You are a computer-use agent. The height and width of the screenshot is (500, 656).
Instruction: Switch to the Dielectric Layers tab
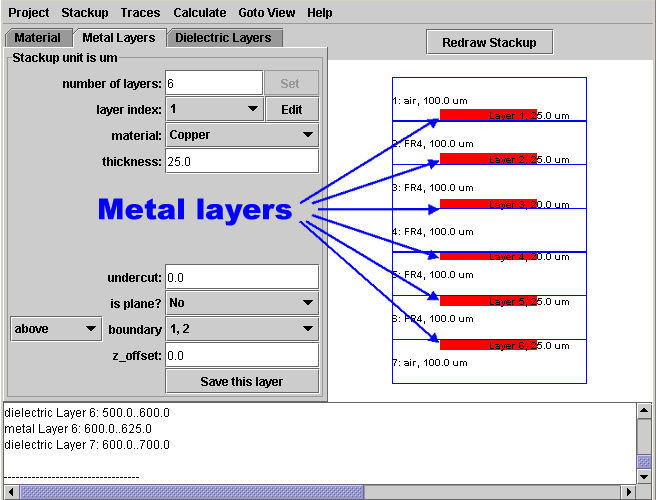(224, 38)
